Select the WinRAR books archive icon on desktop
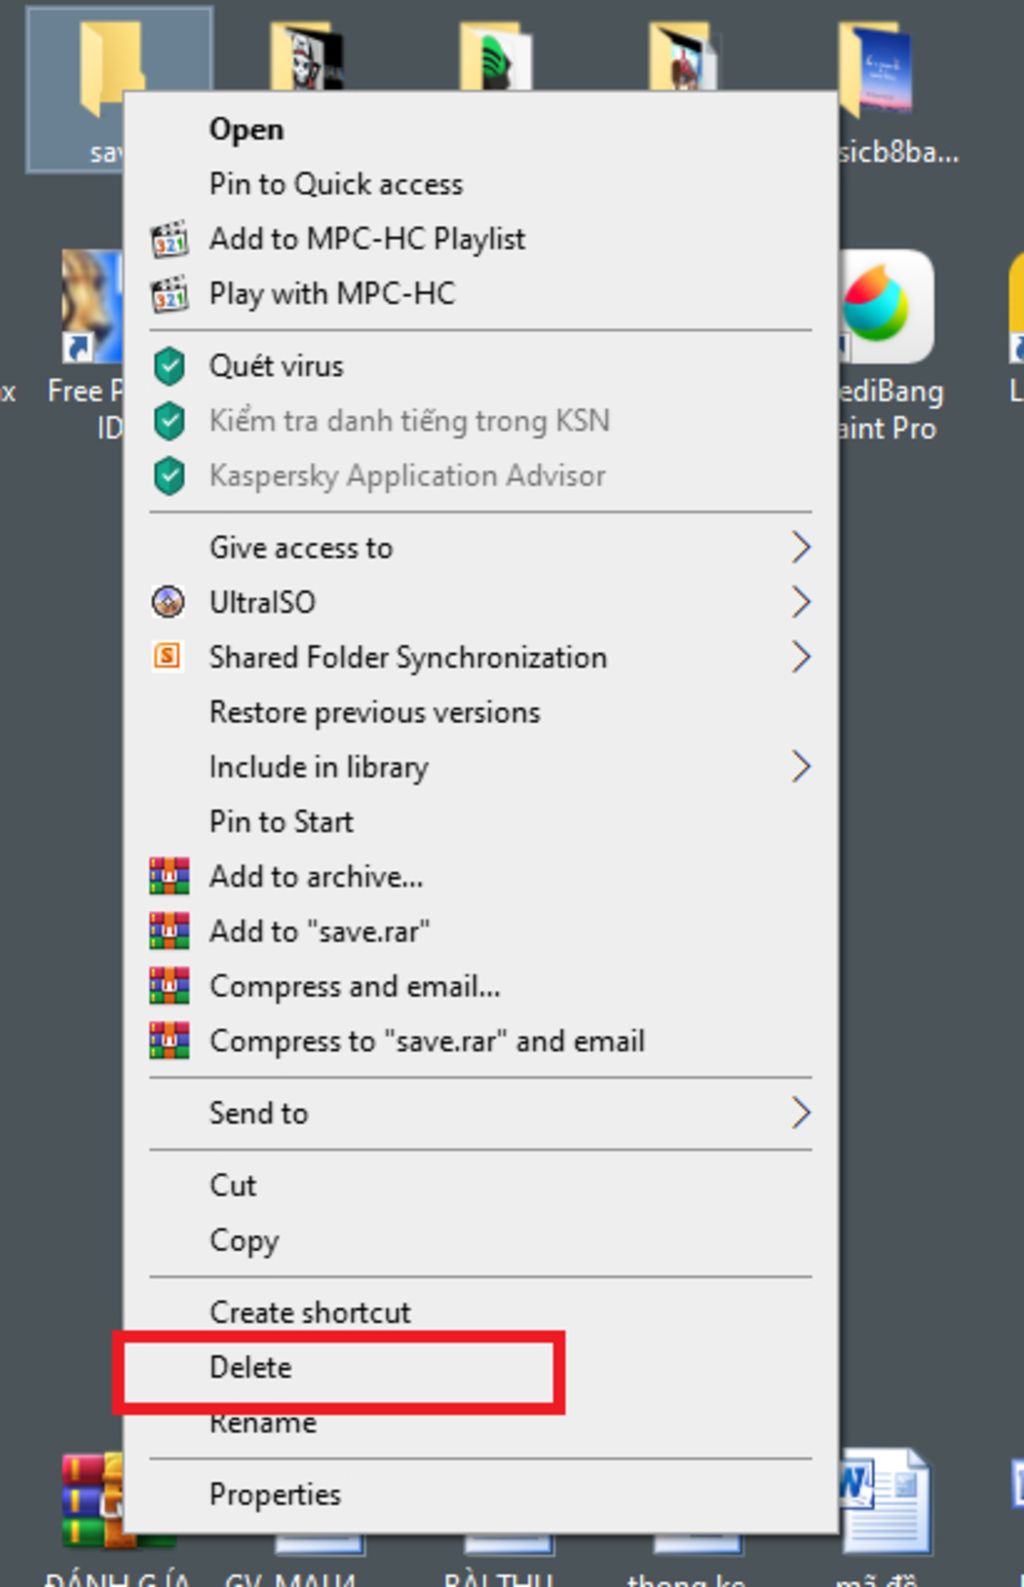1024x1587 pixels. point(92,1500)
